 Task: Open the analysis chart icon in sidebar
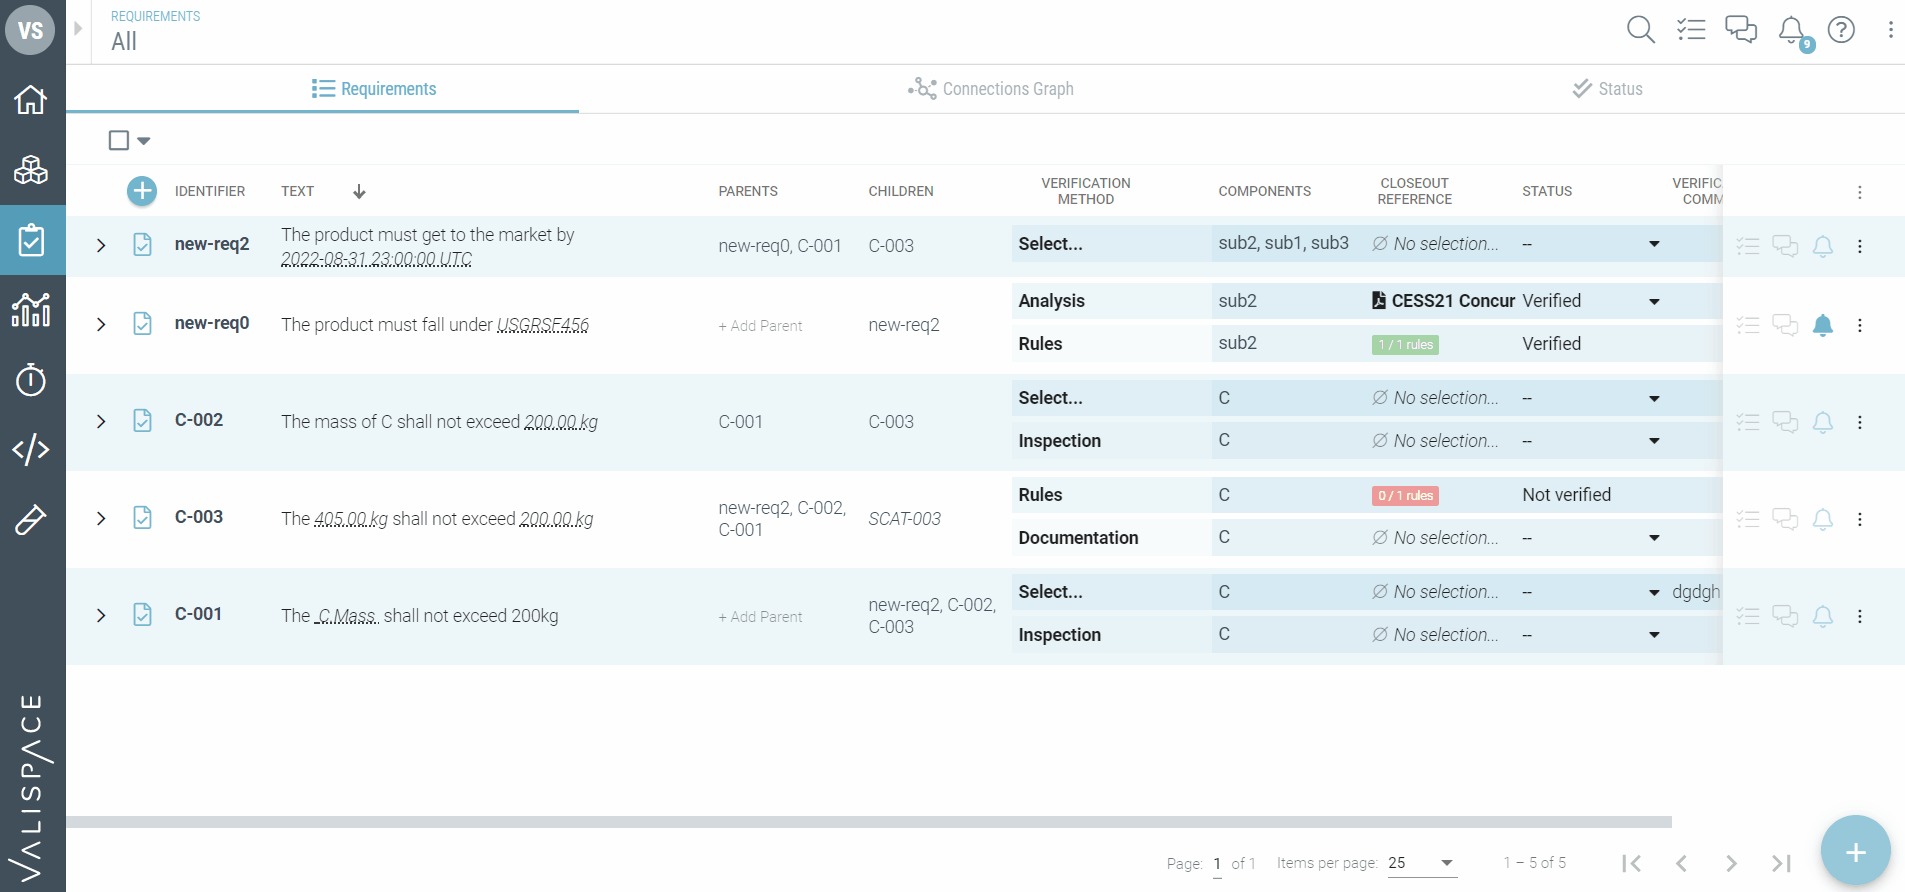[31, 310]
